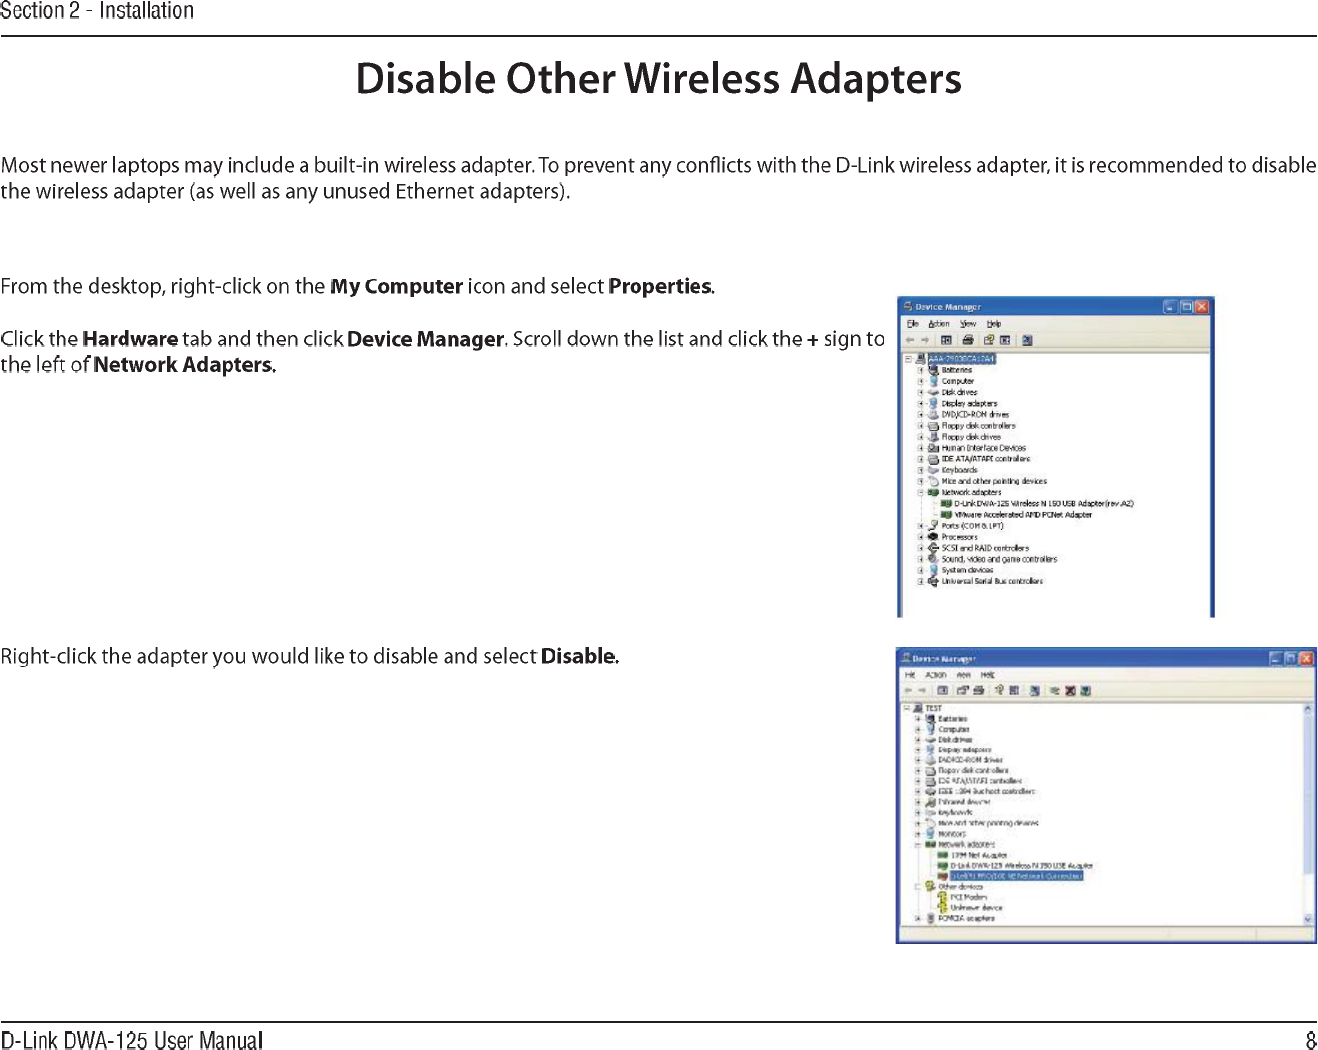1318x1050 pixels.
Task: Expand PCMCIA adapters node in bottom Device Manager
Action: pos(918,918)
